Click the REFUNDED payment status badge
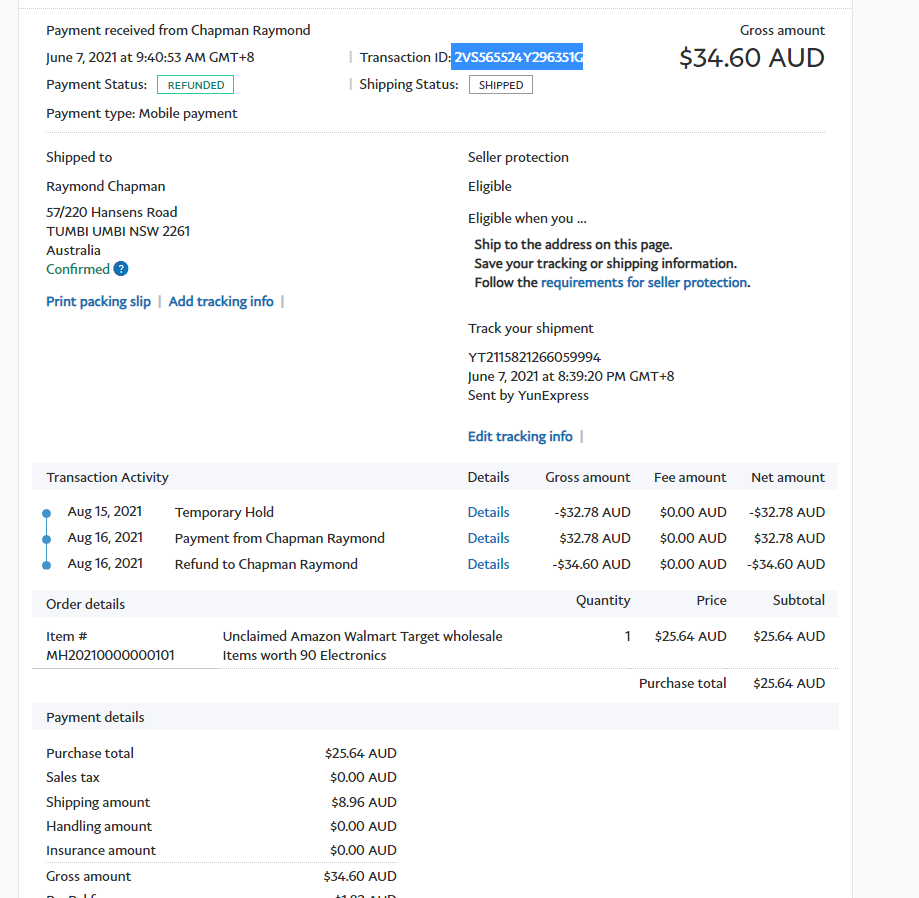 (x=196, y=85)
